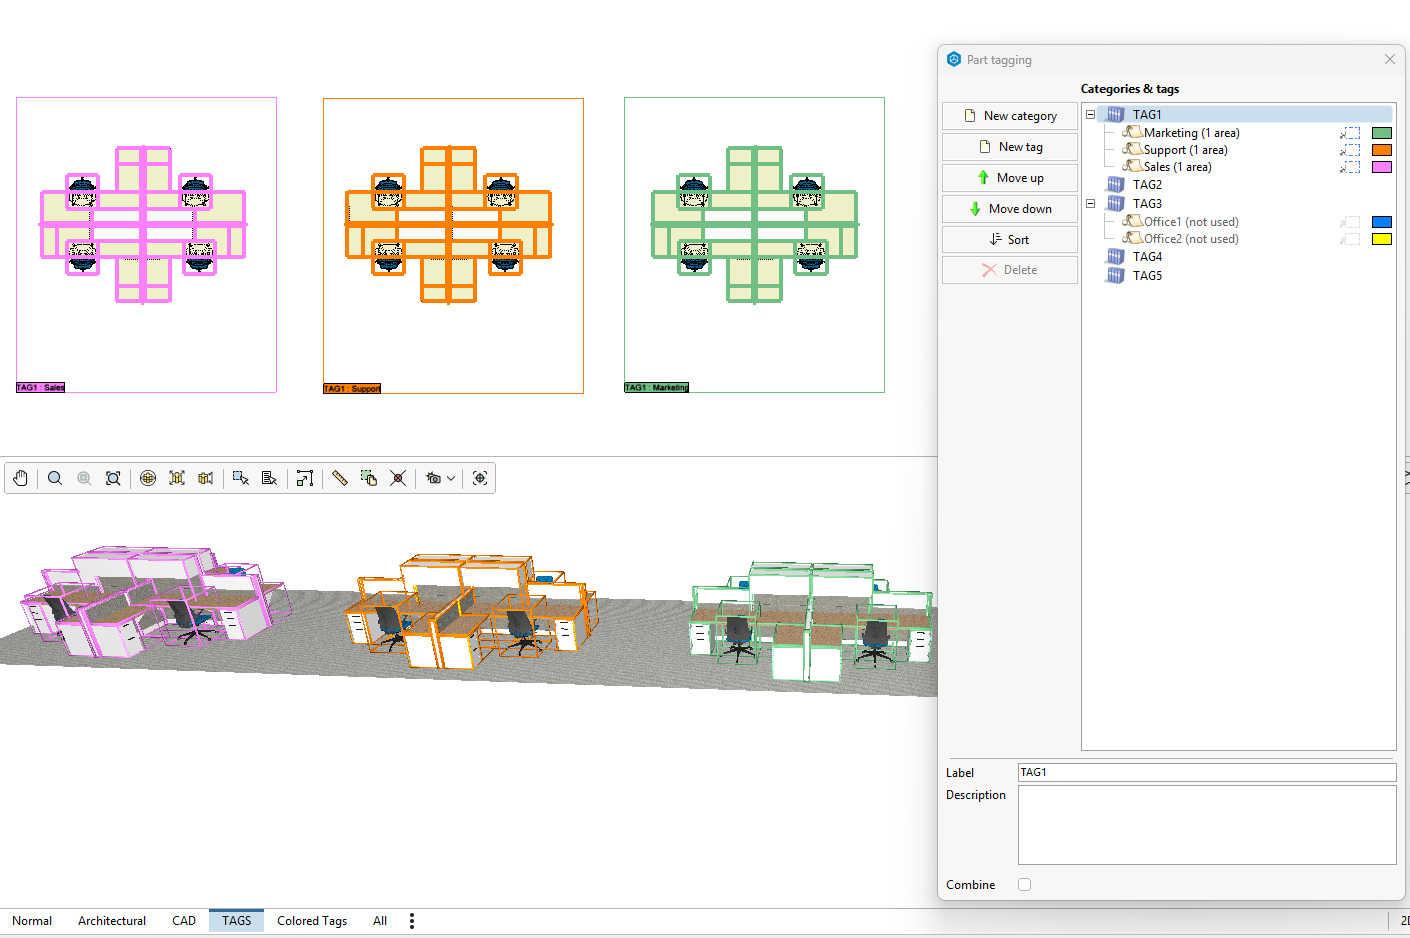The width and height of the screenshot is (1410, 938).
Task: Toggle area selection icon for Marketing tag
Action: pos(1351,133)
